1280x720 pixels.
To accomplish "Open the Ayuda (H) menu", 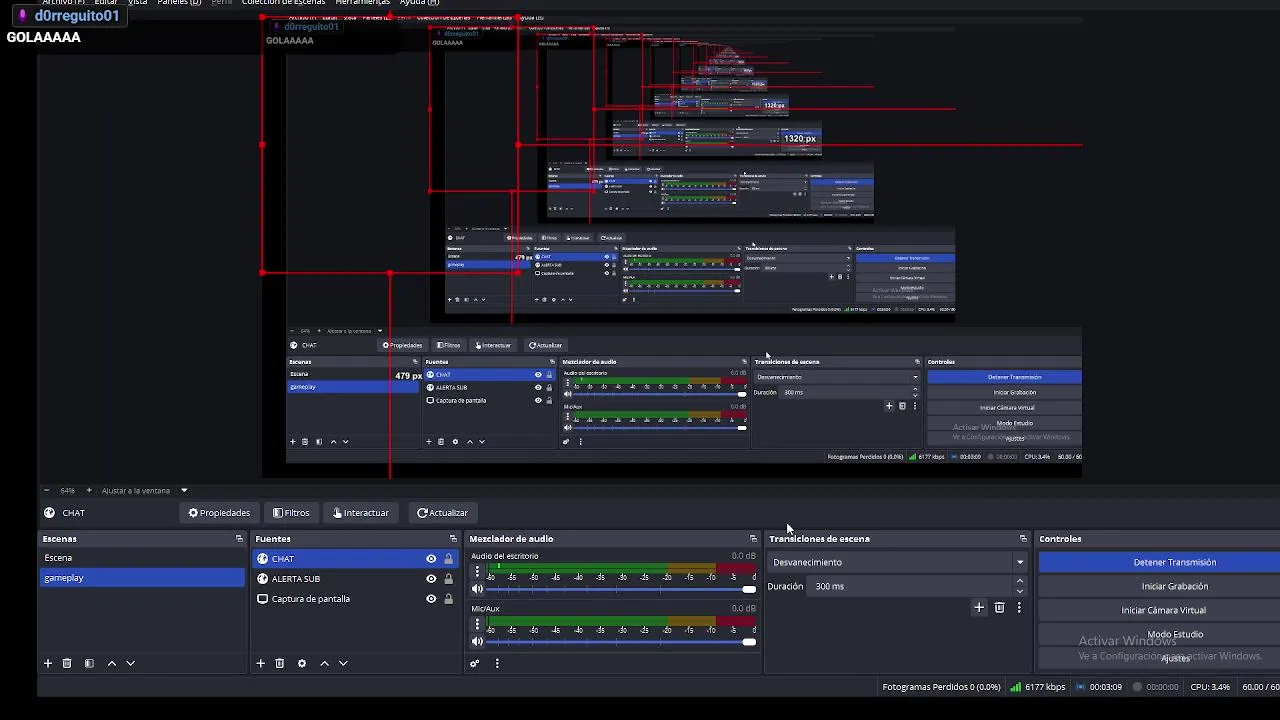I will click(x=419, y=3).
